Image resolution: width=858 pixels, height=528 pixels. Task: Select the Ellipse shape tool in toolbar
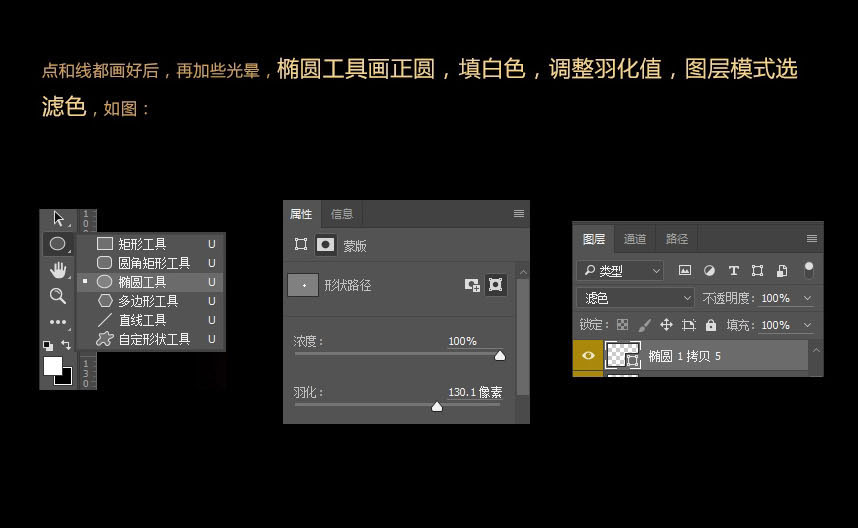57,244
